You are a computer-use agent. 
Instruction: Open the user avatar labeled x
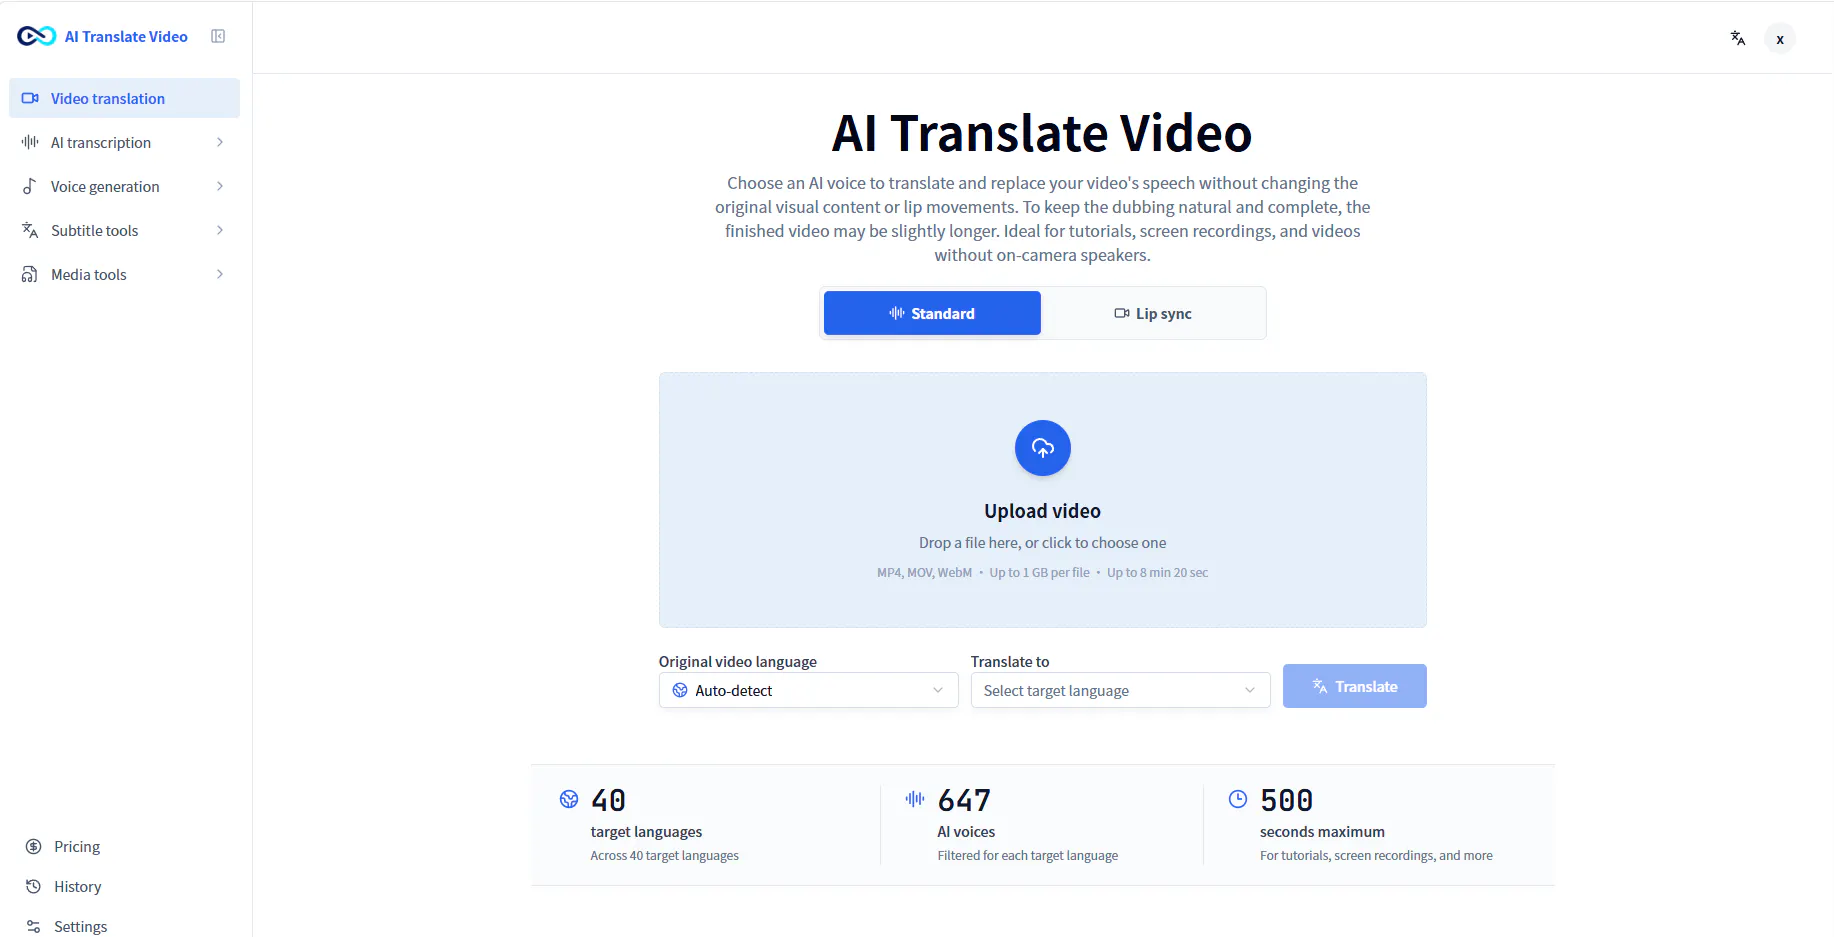1780,39
